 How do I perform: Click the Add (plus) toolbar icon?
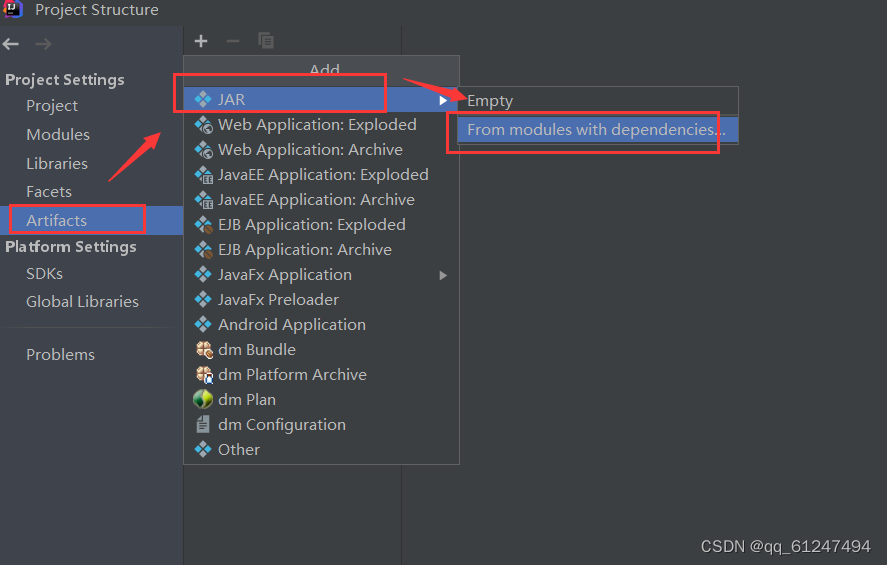point(201,41)
